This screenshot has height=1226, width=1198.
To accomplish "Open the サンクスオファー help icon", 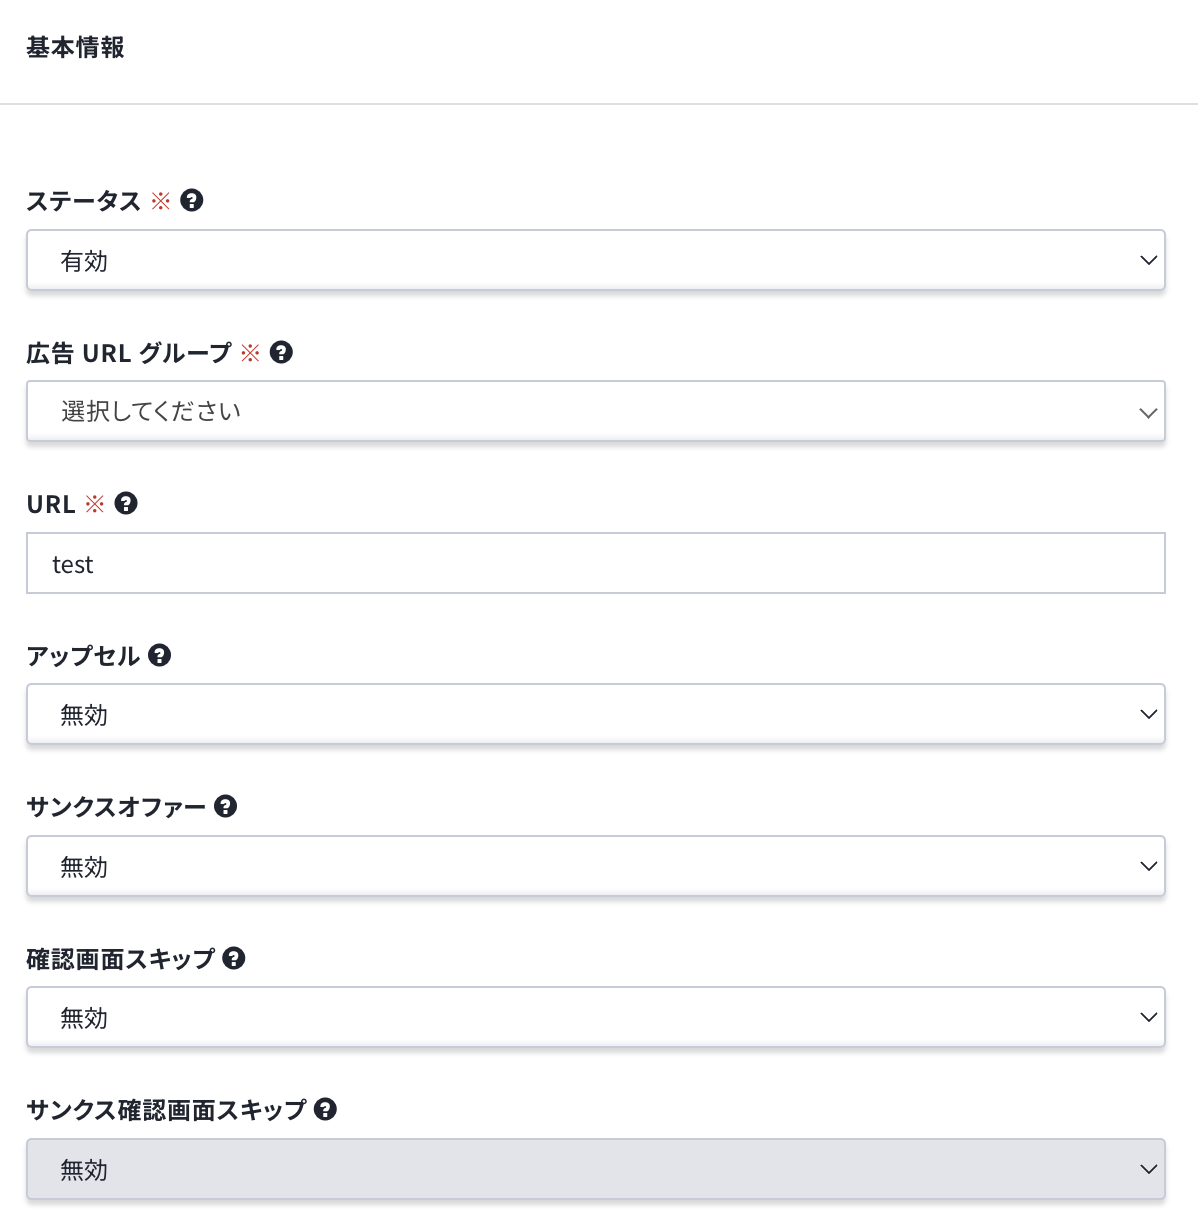I will [227, 806].
